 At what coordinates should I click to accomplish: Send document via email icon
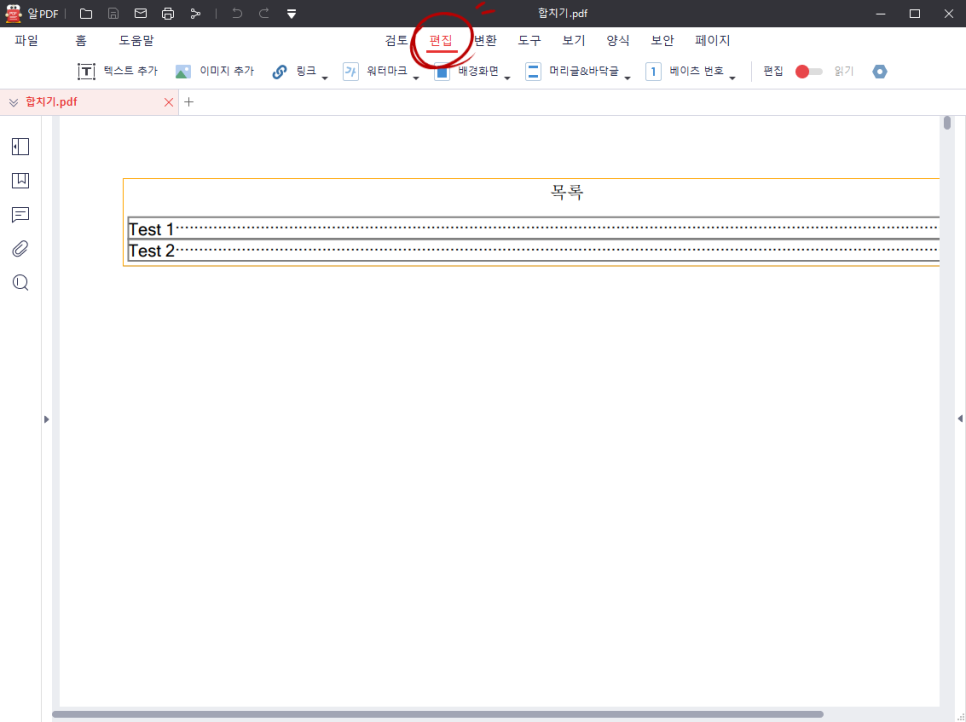pyautogui.click(x=140, y=14)
